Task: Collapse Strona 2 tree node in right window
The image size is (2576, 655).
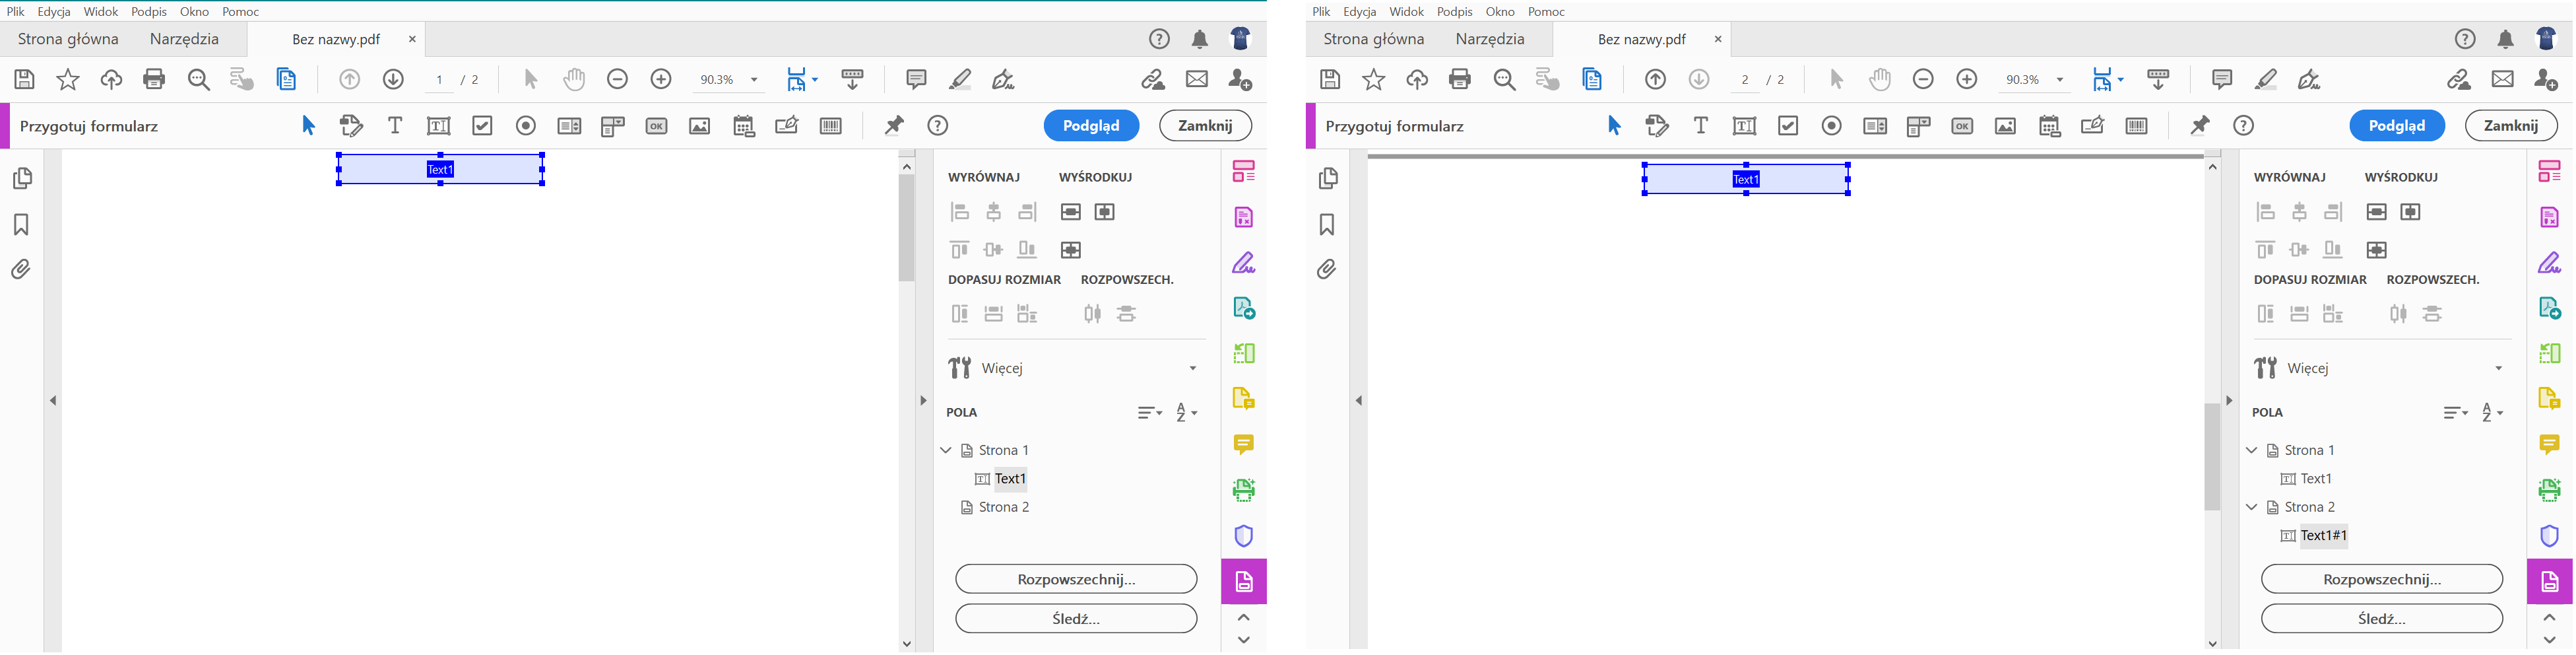Action: pyautogui.click(x=2252, y=508)
